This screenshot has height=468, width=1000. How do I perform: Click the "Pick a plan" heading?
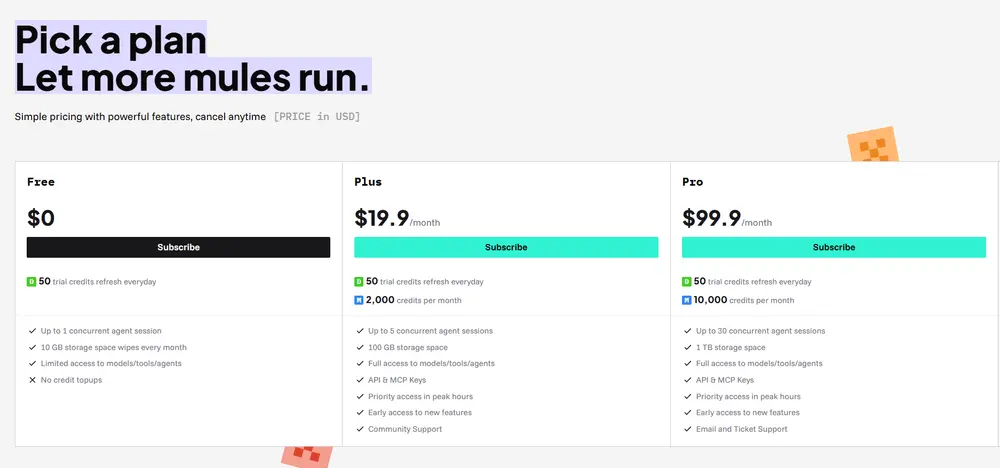[x=111, y=41]
